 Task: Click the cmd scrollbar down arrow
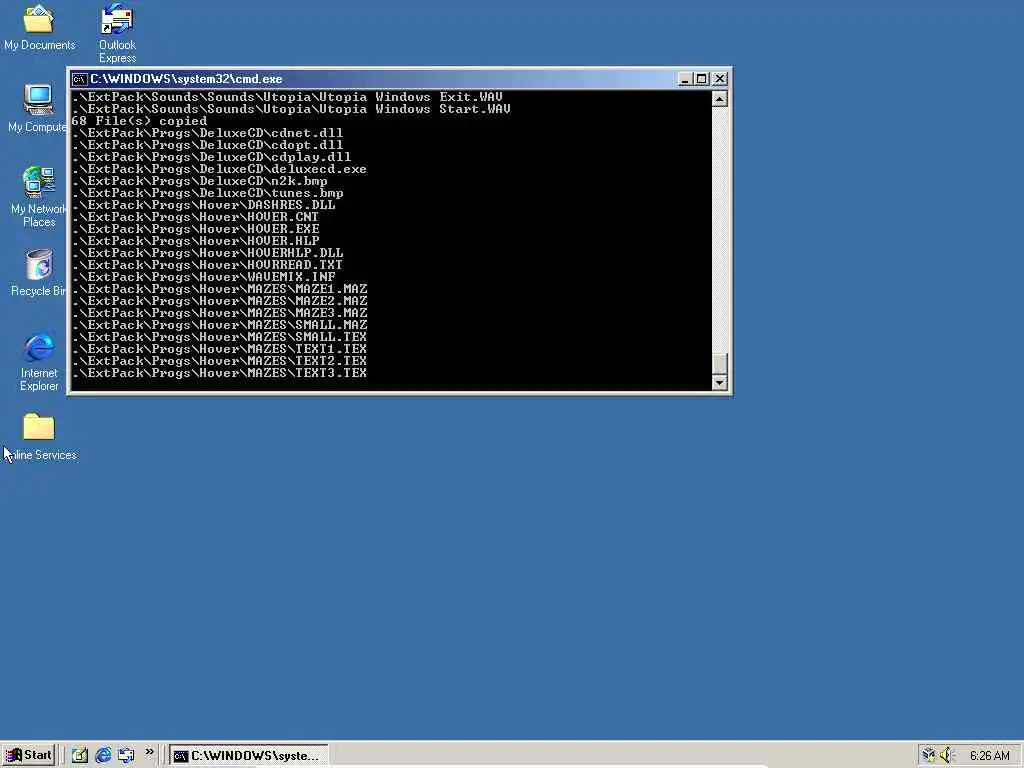coord(719,383)
